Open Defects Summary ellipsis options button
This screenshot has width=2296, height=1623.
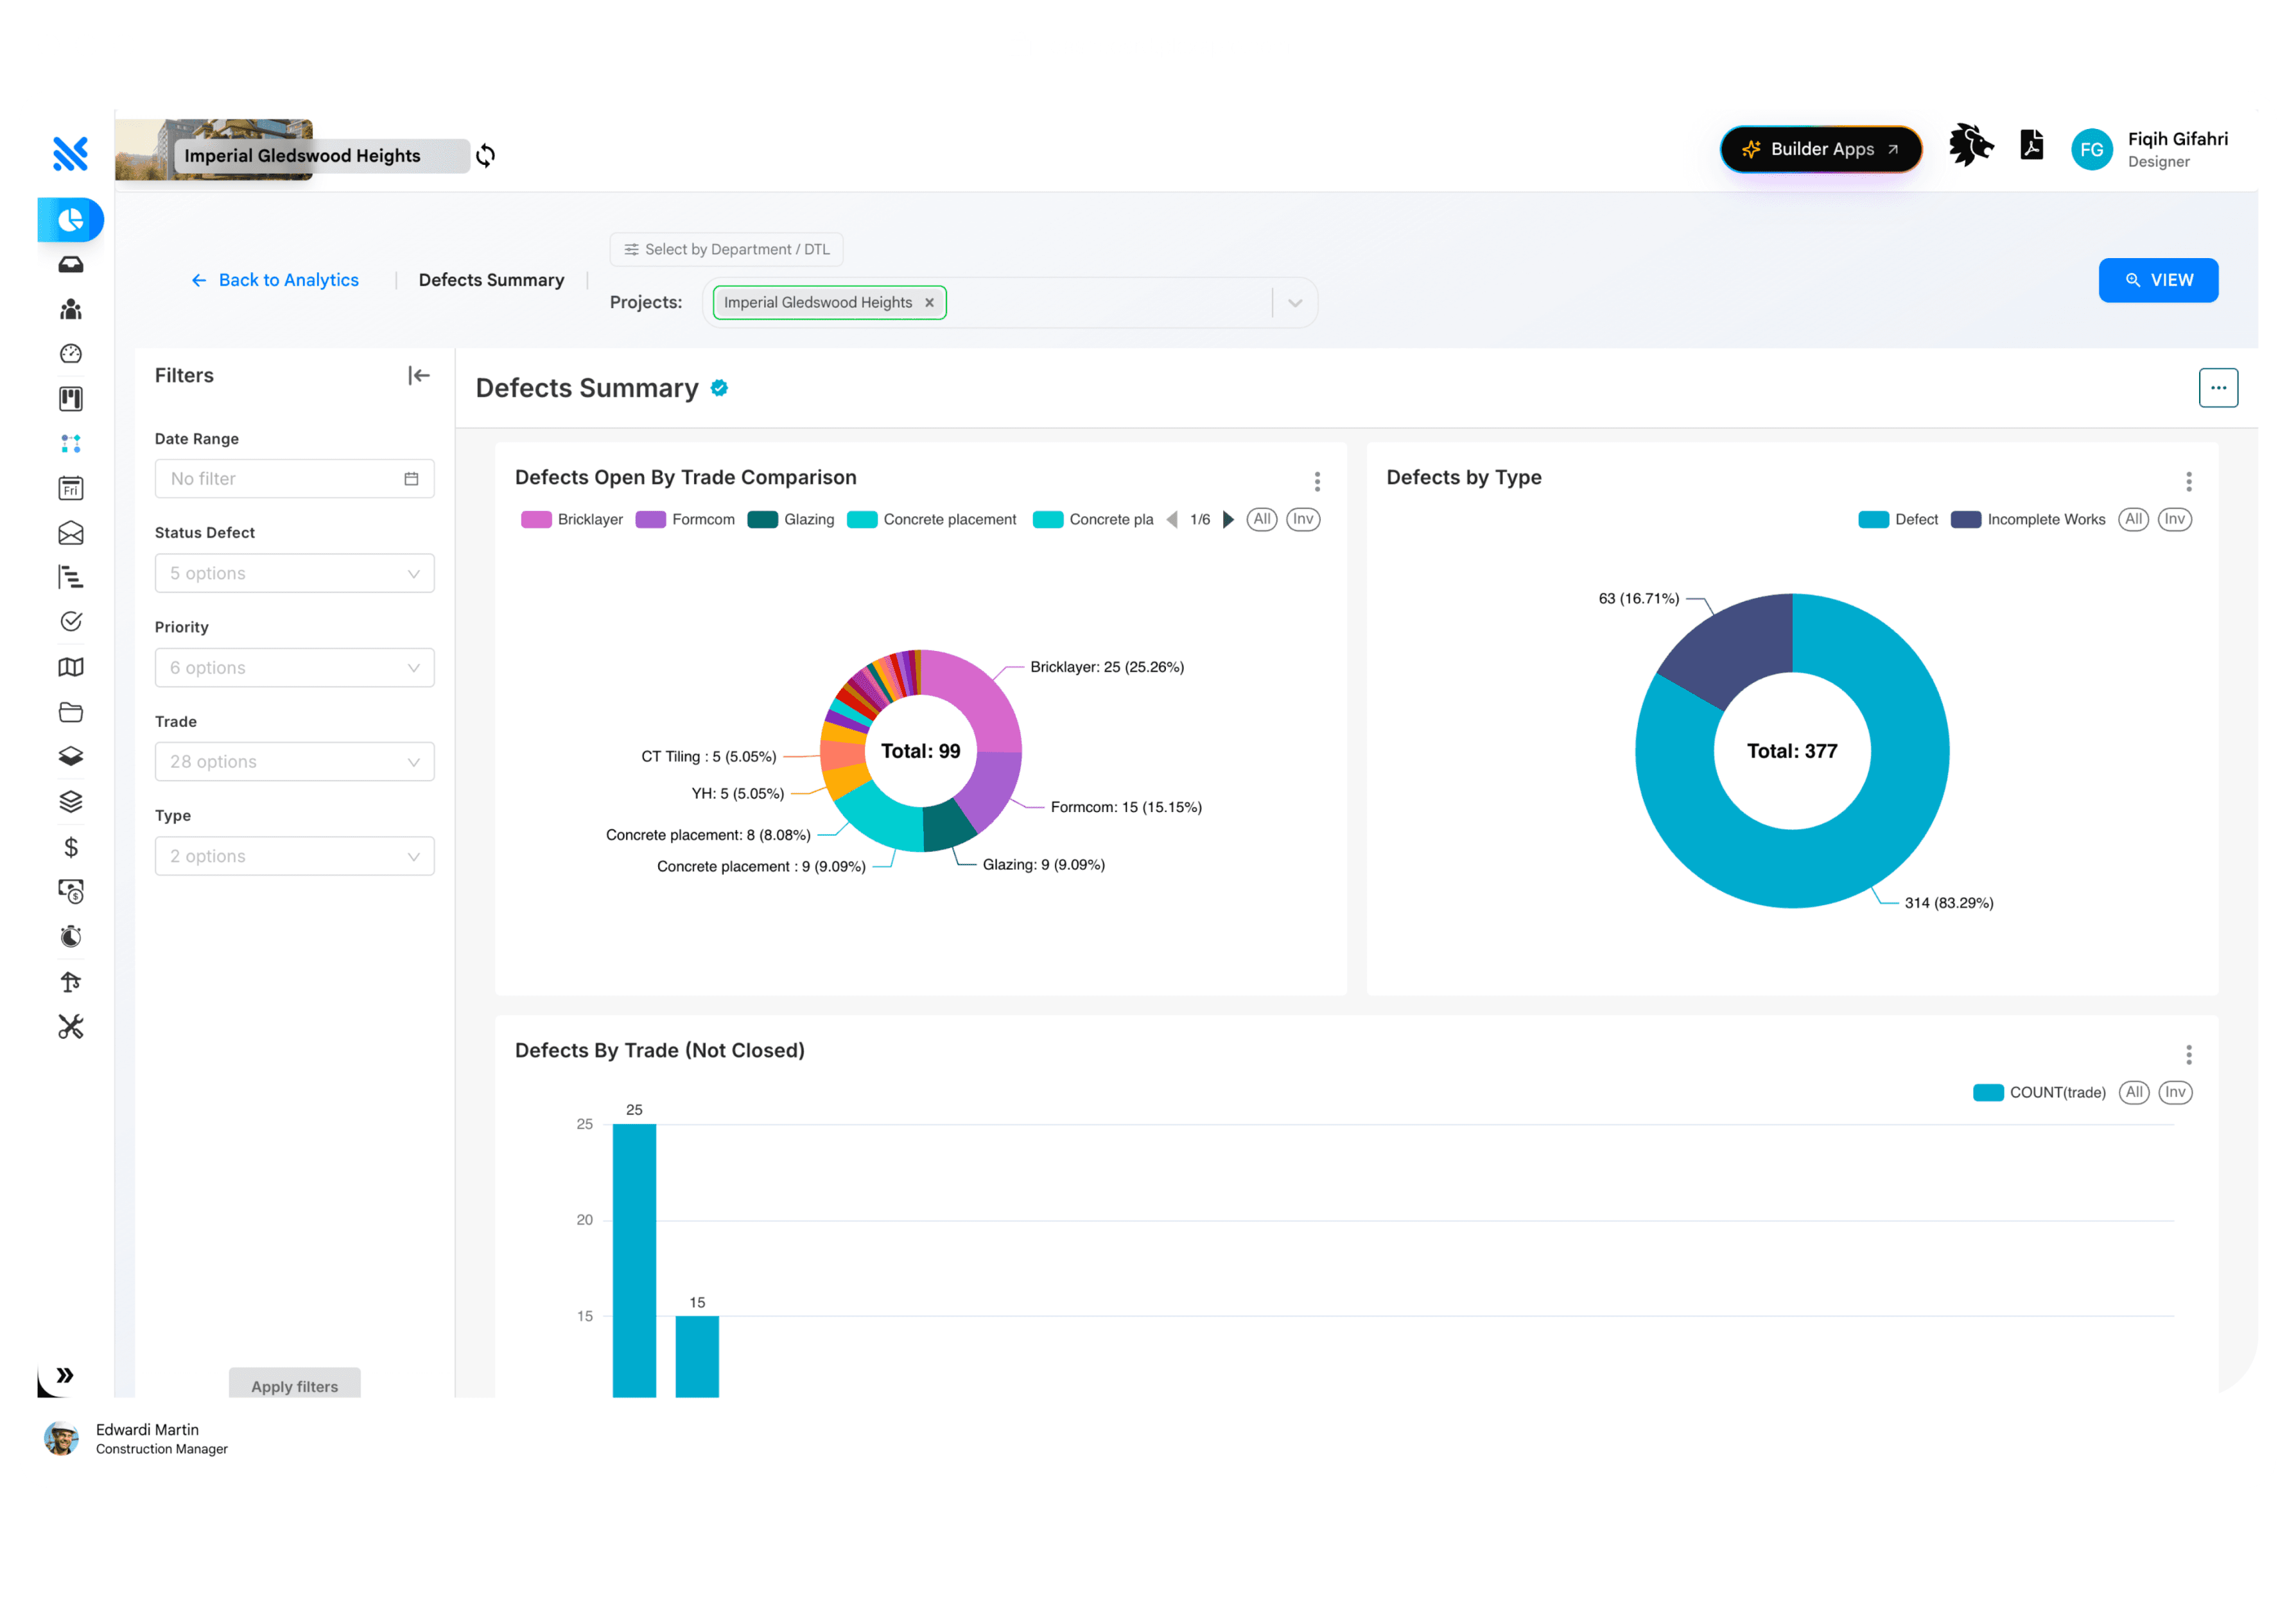pyautogui.click(x=2218, y=388)
